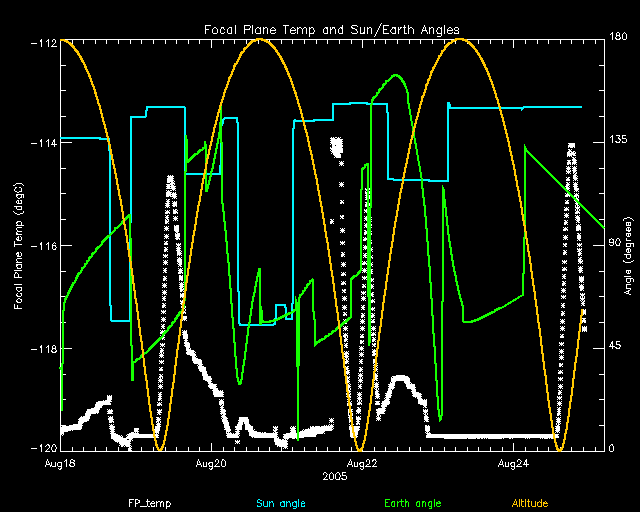Click the Aug22 x-axis tick label
The image size is (640, 512).
362,463
